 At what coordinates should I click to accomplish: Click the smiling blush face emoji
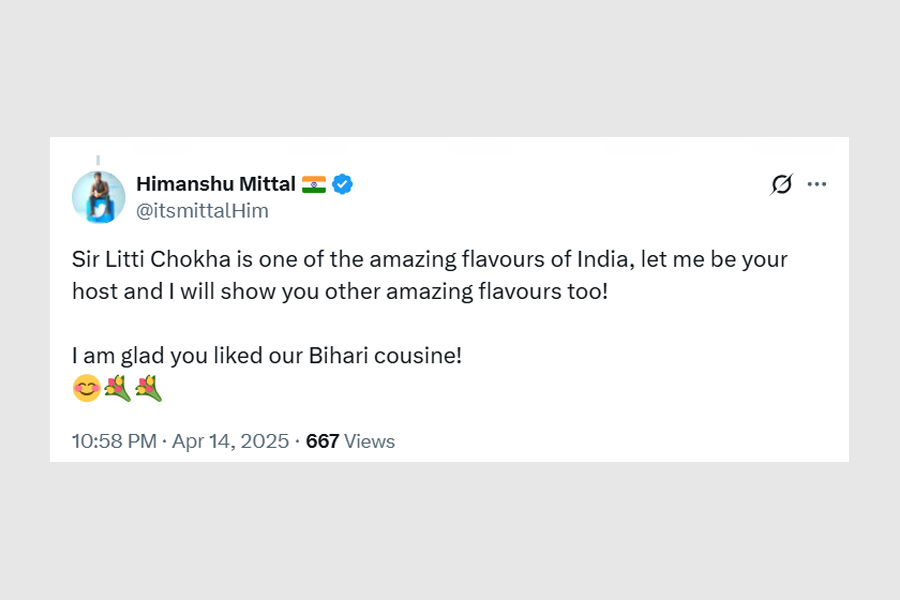tap(86, 388)
